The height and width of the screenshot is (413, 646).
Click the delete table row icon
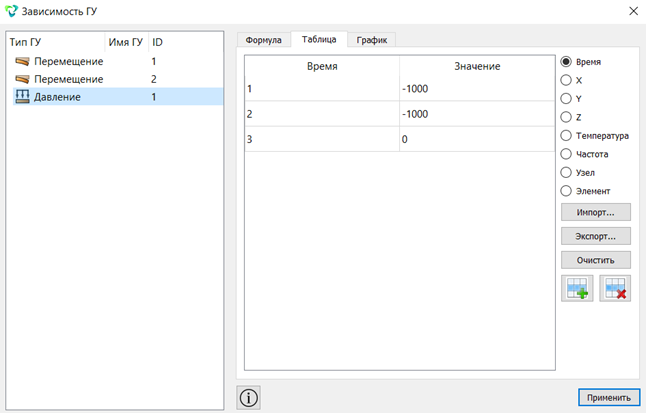(615, 288)
